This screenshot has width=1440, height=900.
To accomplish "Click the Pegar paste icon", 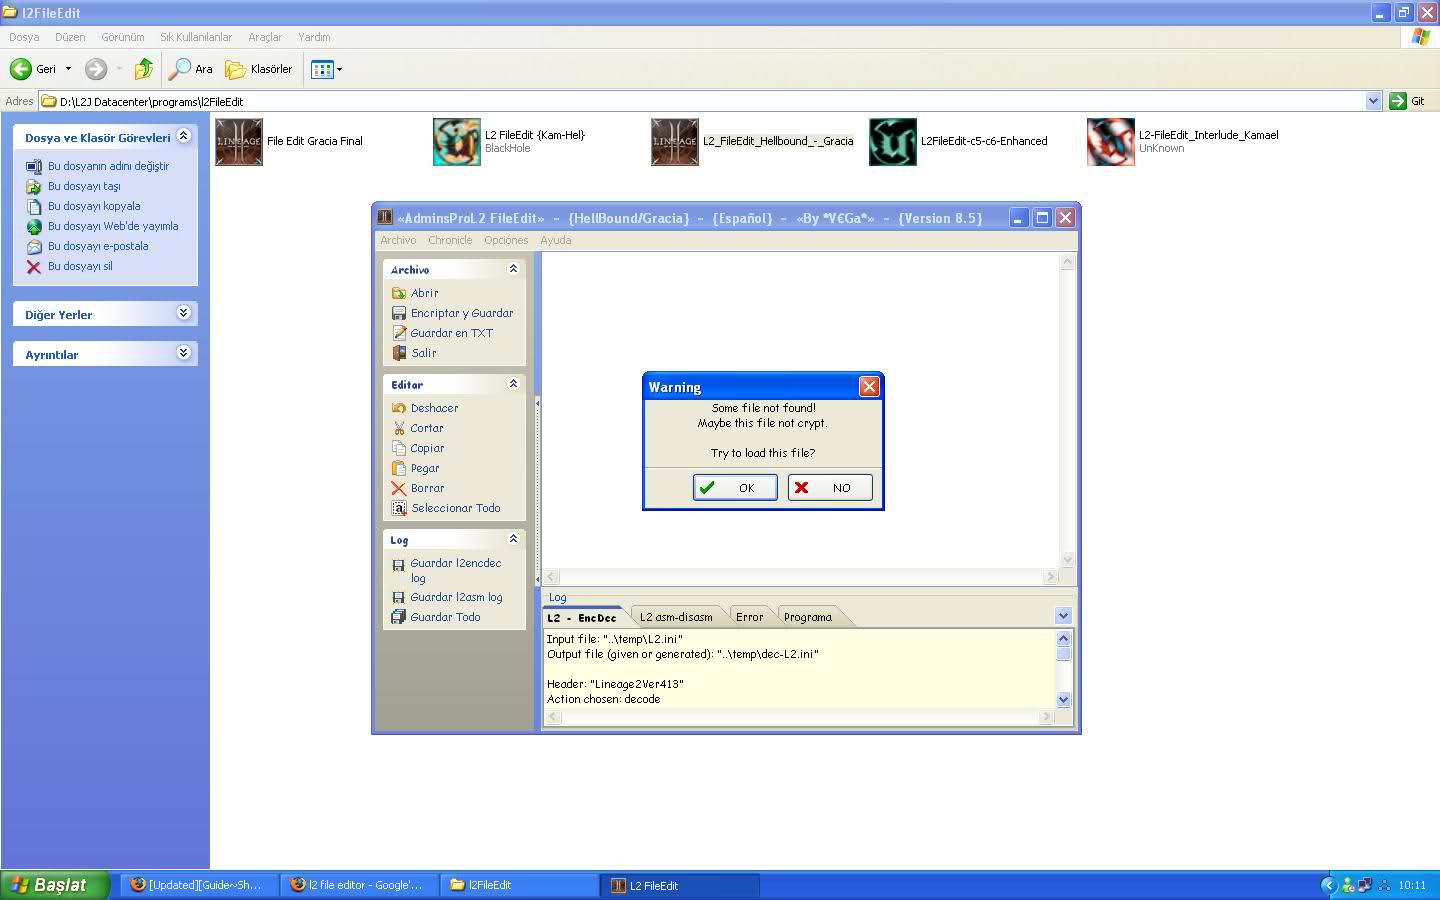I will coord(399,468).
